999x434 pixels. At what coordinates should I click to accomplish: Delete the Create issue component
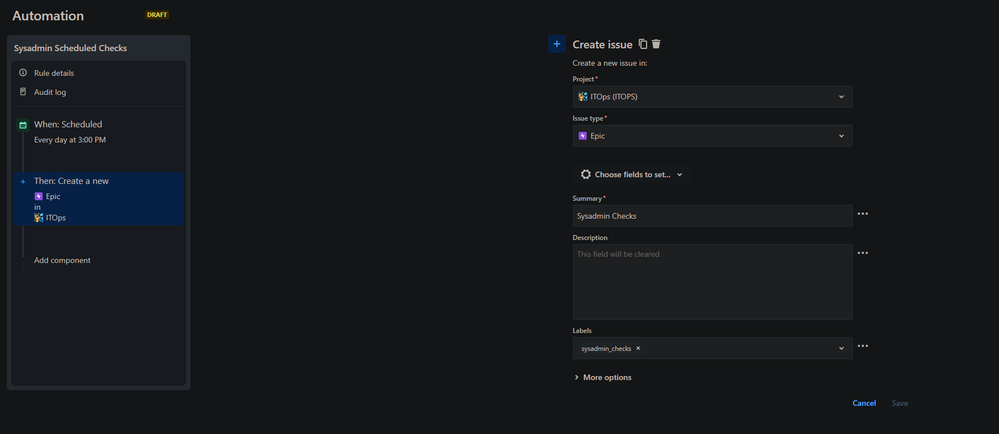click(x=656, y=44)
